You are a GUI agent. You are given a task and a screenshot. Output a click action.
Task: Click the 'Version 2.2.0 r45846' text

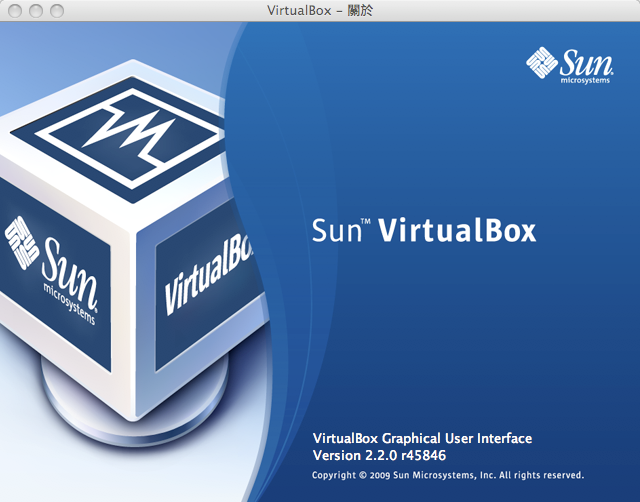point(379,455)
